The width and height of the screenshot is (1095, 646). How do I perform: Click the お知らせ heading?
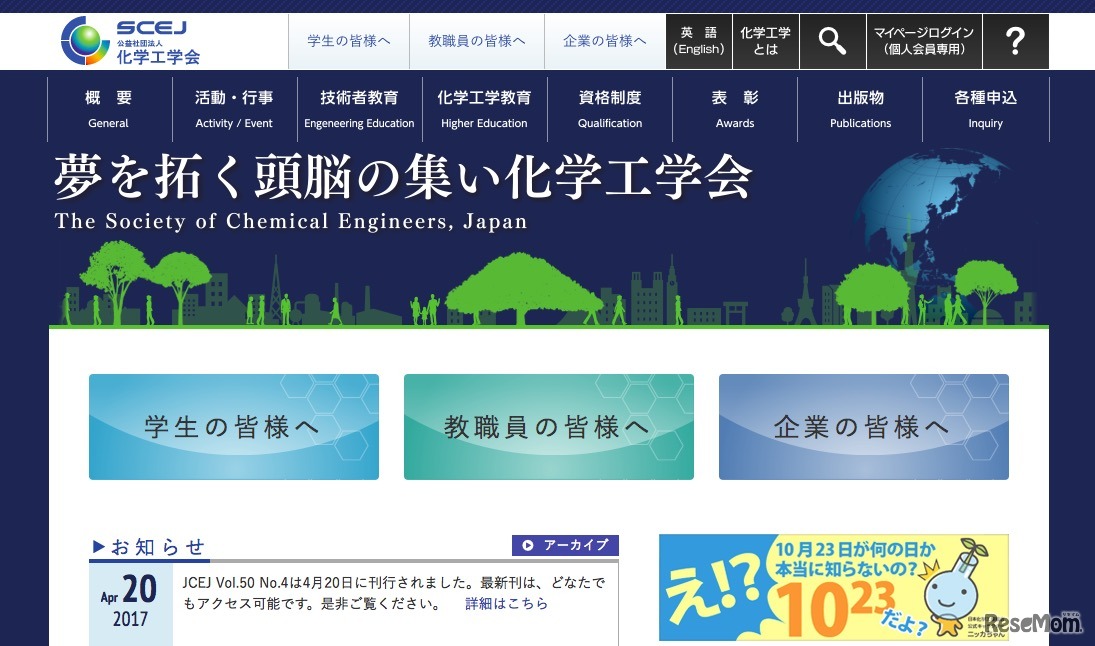158,547
